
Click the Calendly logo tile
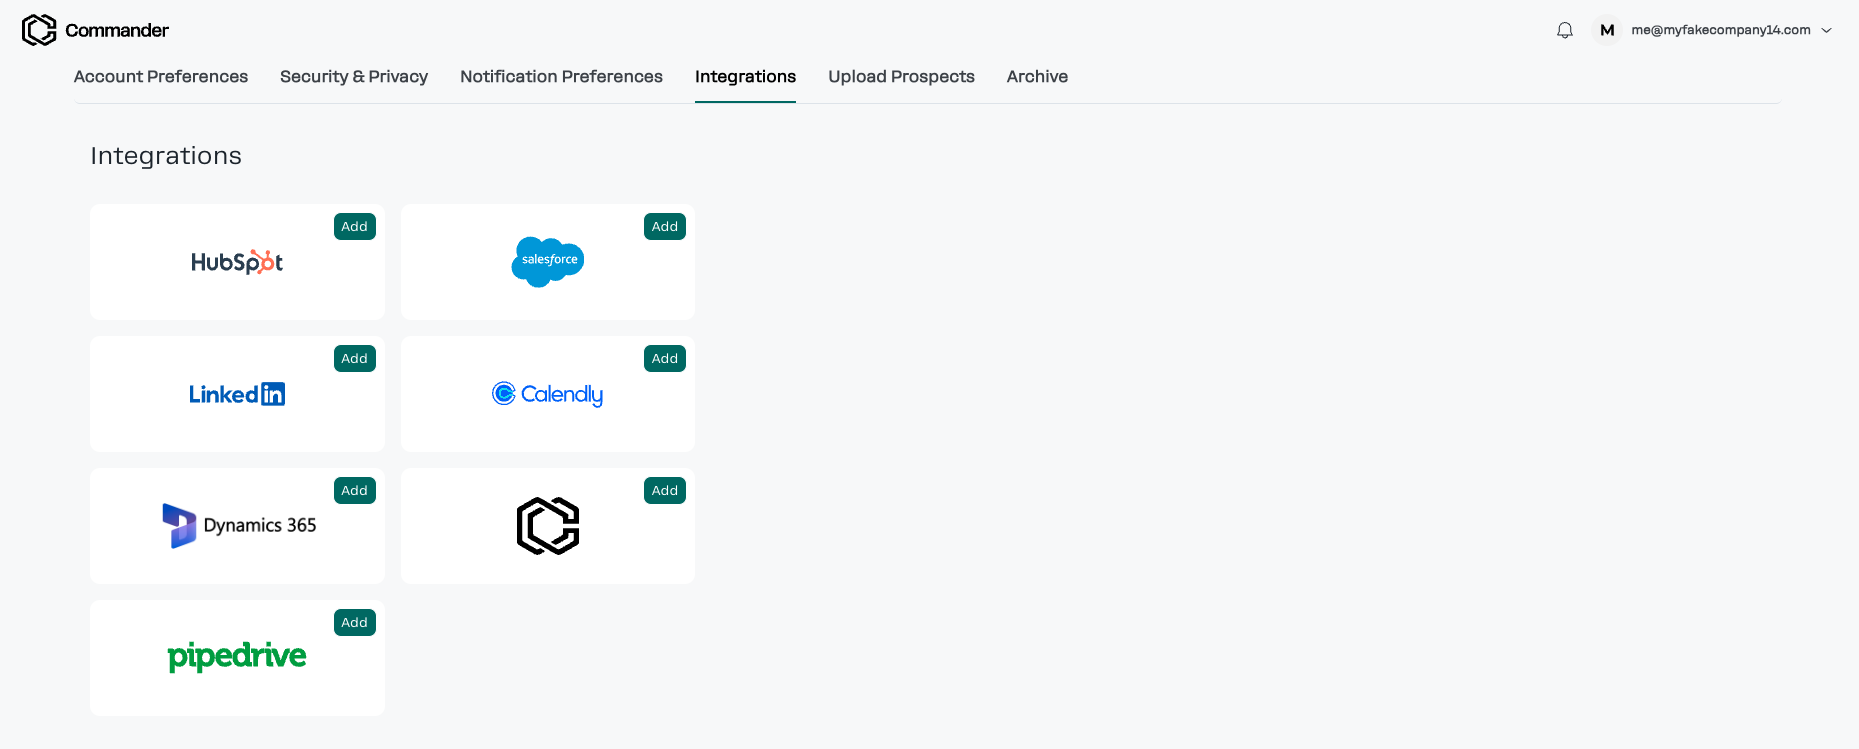pyautogui.click(x=547, y=394)
